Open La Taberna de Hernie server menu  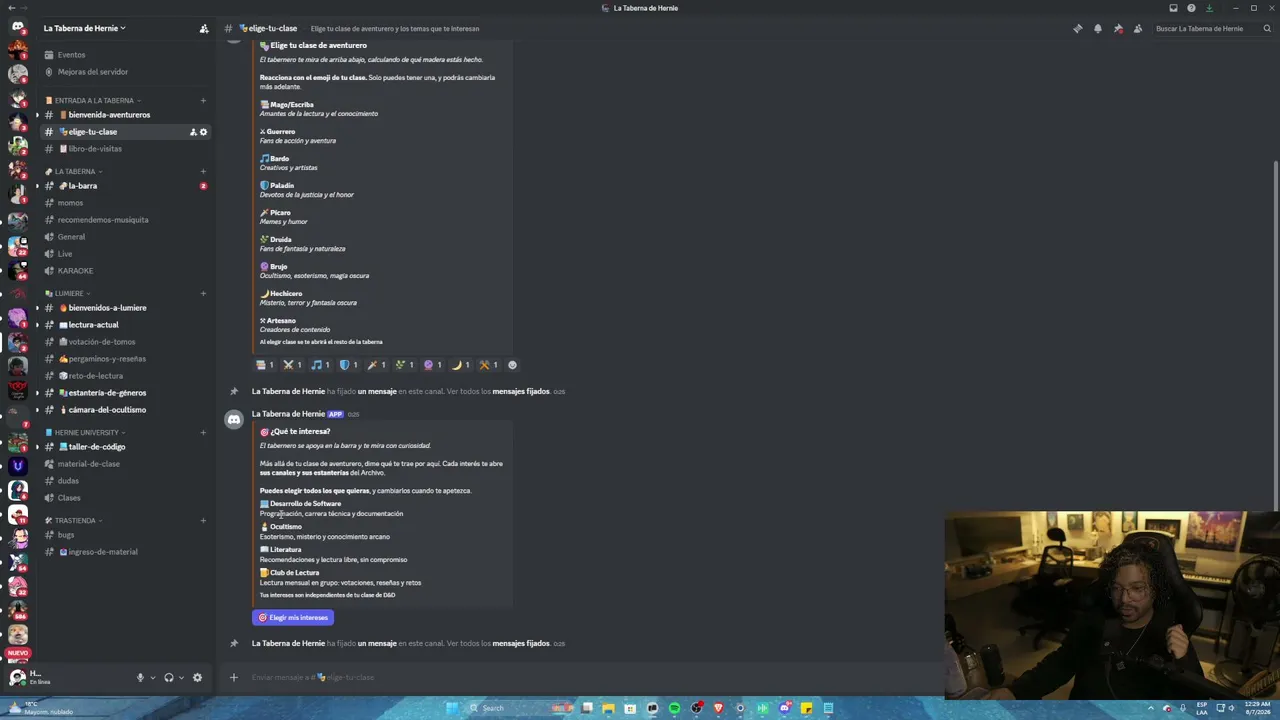click(x=85, y=28)
